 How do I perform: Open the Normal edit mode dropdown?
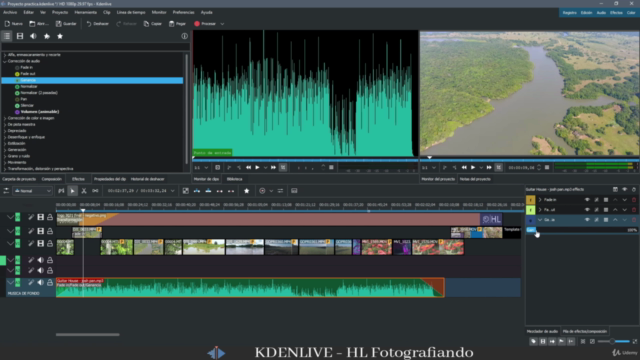pyautogui.click(x=32, y=191)
